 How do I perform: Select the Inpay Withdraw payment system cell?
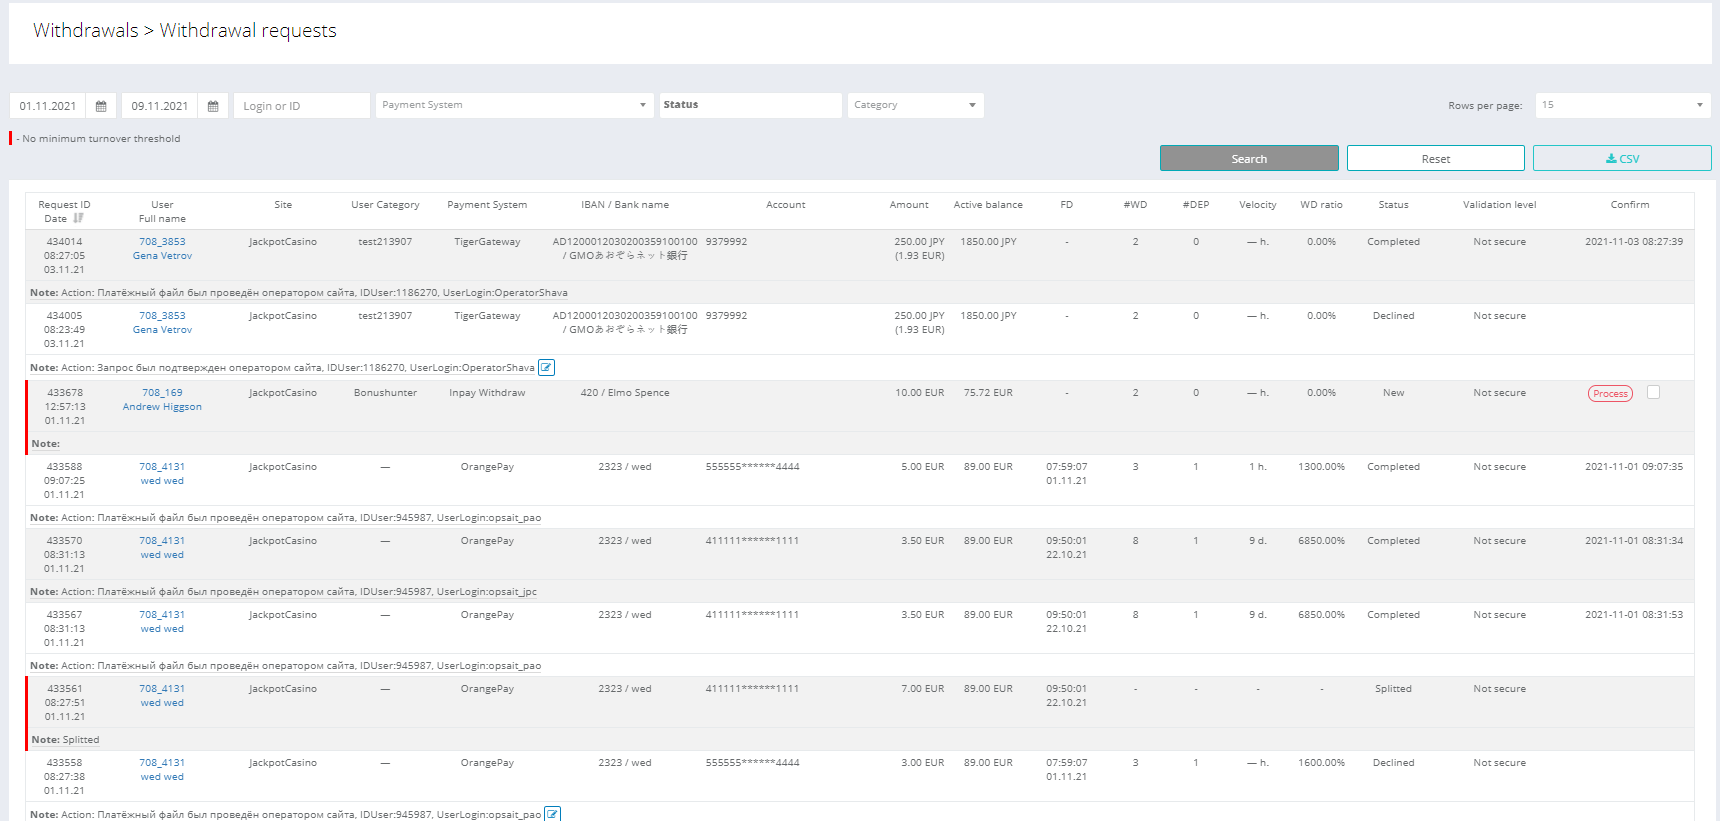tap(487, 393)
